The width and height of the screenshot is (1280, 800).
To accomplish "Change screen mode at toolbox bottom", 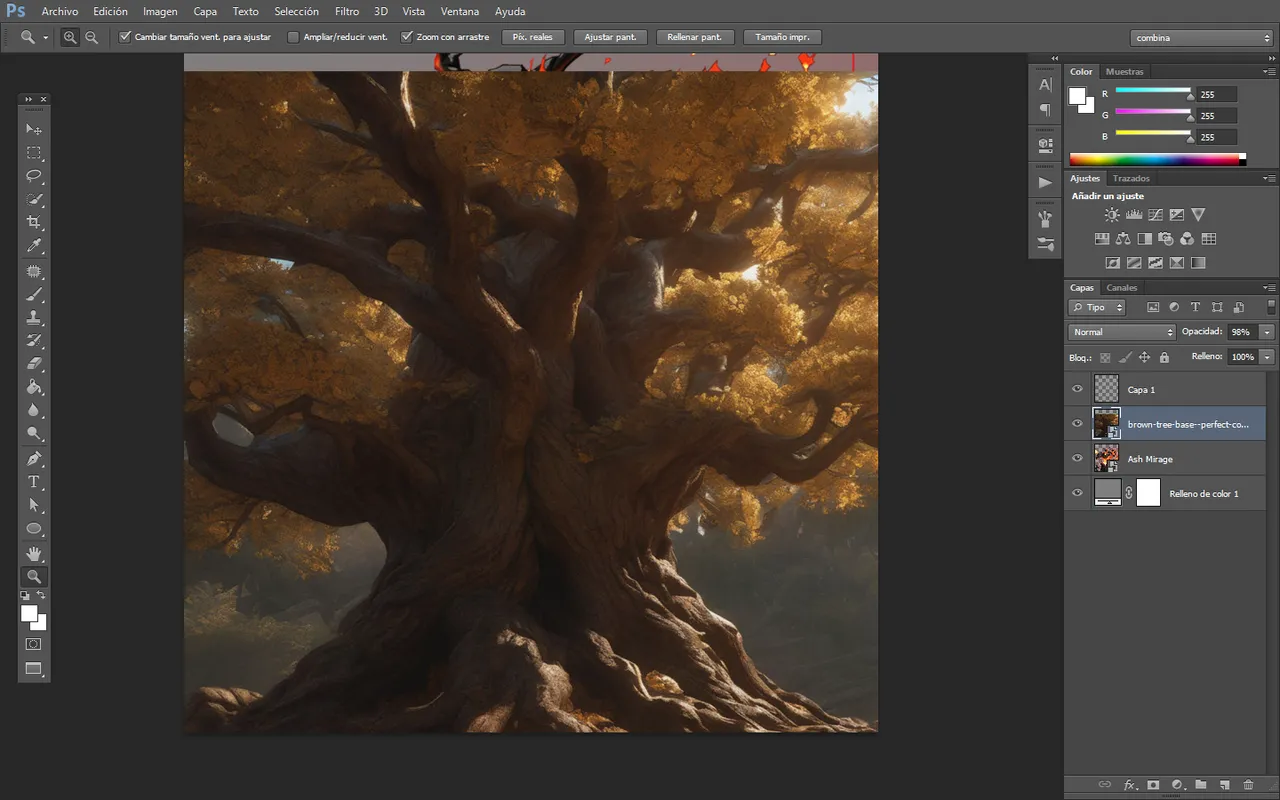I will pyautogui.click(x=34, y=669).
